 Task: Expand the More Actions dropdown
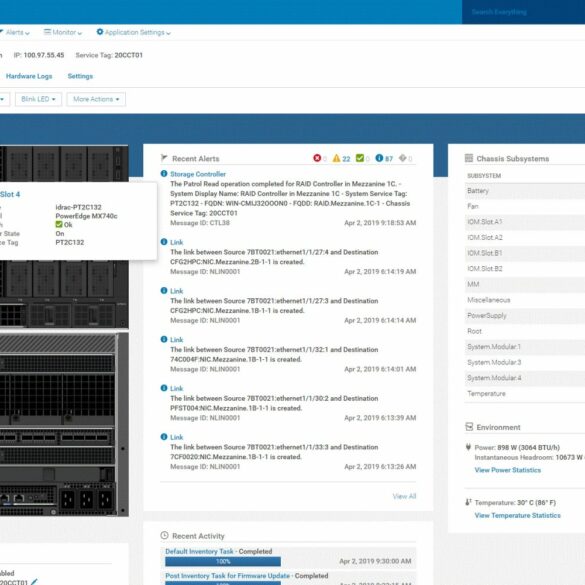point(96,99)
